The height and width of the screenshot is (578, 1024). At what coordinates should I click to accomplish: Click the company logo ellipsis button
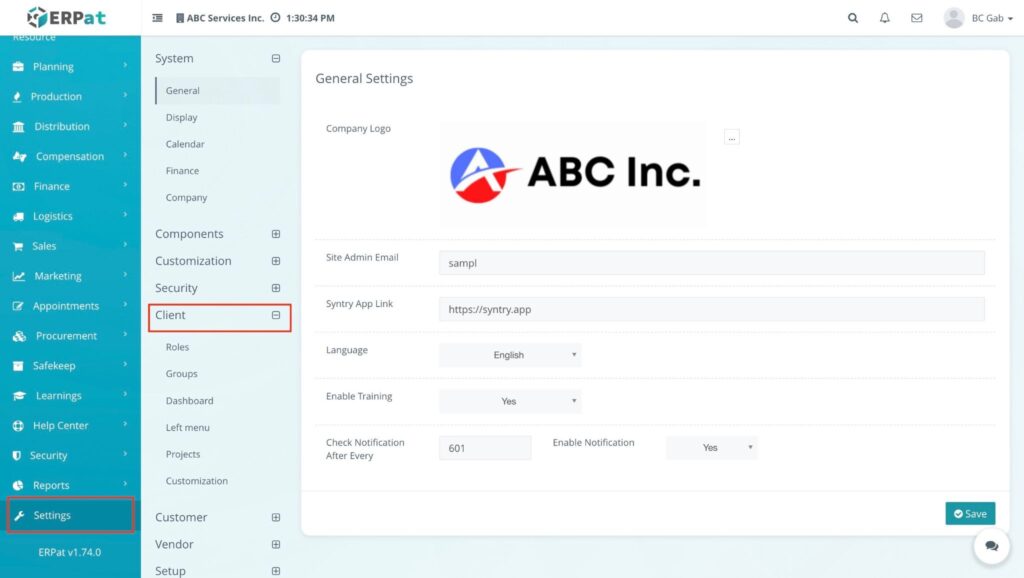[x=731, y=137]
